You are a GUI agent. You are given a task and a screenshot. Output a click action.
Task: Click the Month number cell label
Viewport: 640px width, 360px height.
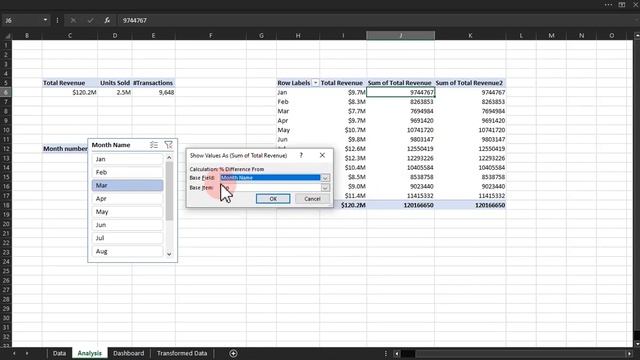tap(65, 149)
